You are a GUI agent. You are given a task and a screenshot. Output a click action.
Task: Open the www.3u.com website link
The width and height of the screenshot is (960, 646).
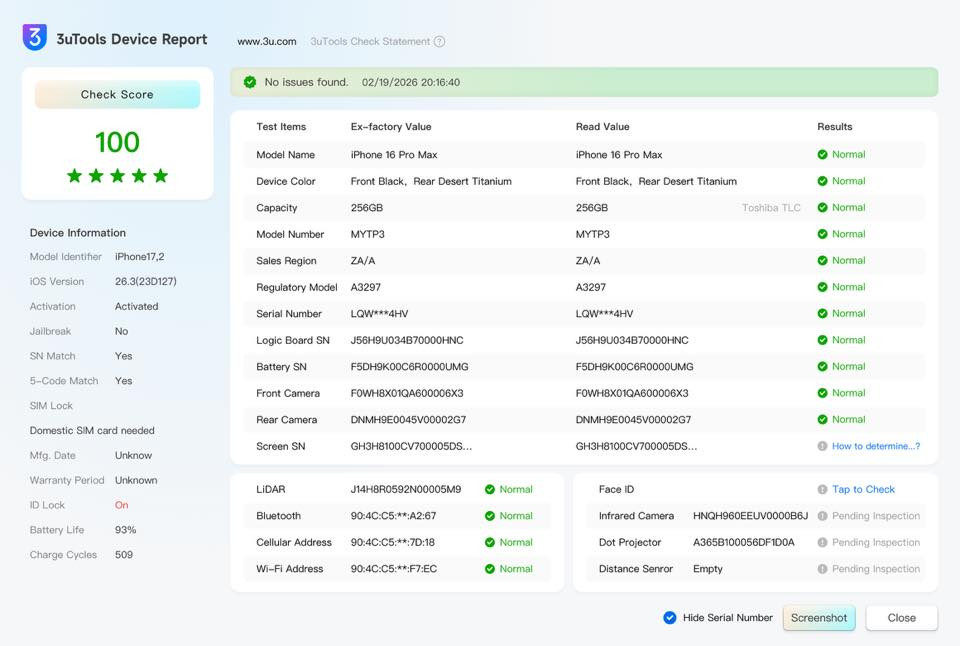pos(266,42)
